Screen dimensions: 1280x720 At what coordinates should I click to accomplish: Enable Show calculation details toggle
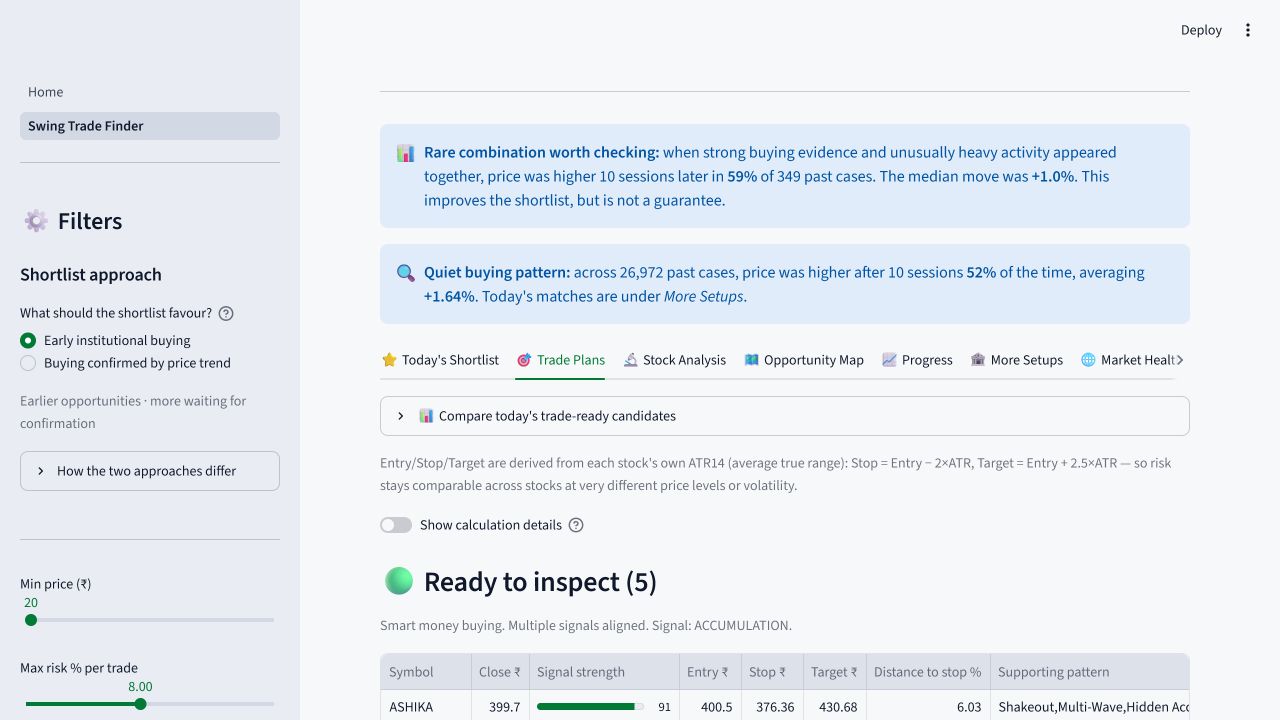pos(396,525)
